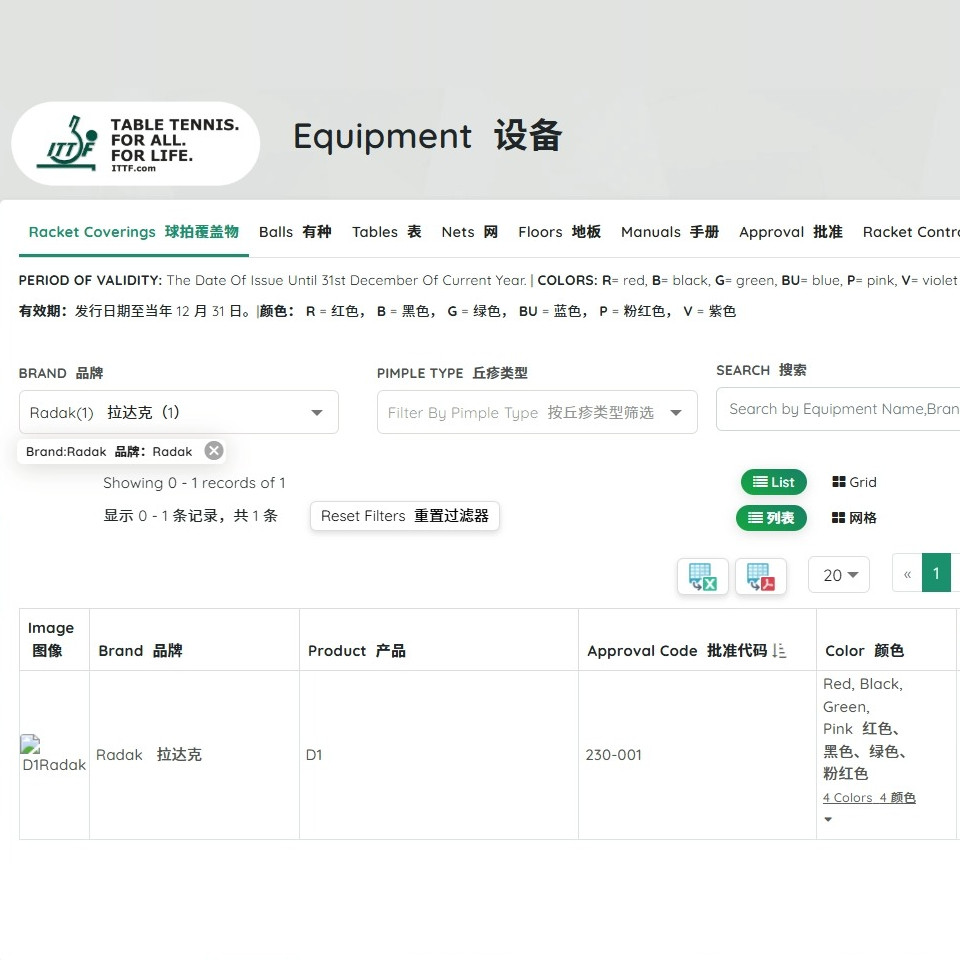
Task: Open the Racket Coverings tab
Action: (133, 232)
